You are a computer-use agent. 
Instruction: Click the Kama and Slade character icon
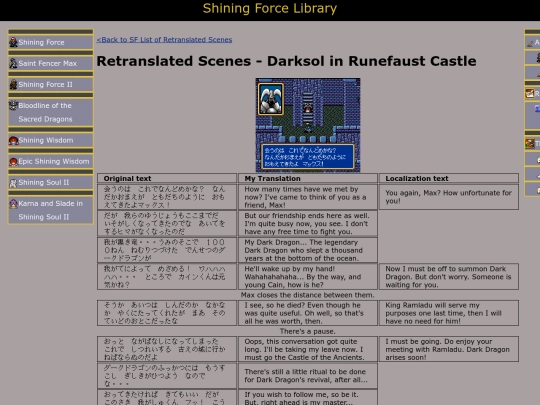(x=13, y=204)
